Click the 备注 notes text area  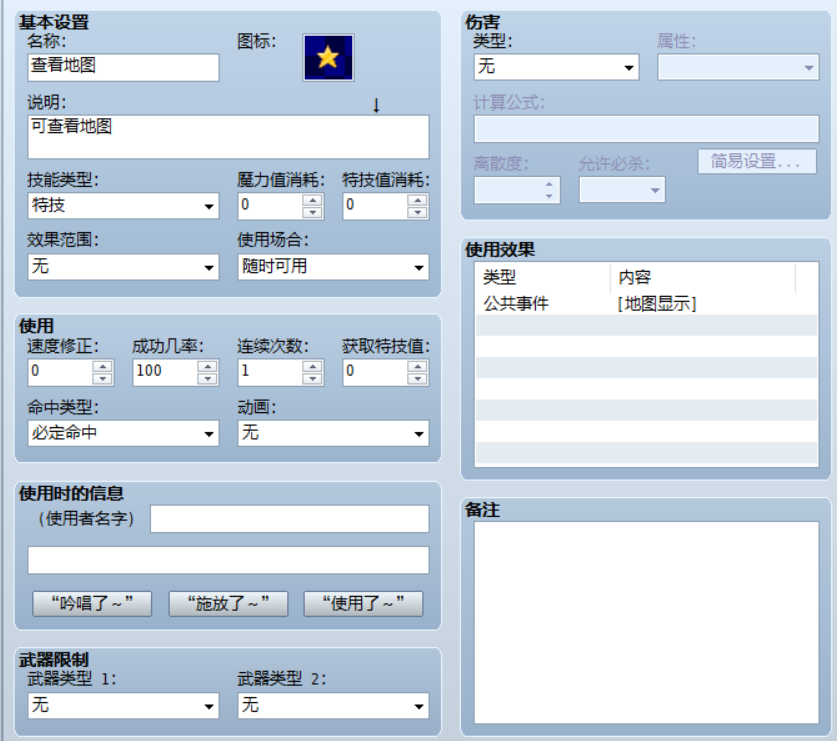pyautogui.click(x=646, y=622)
